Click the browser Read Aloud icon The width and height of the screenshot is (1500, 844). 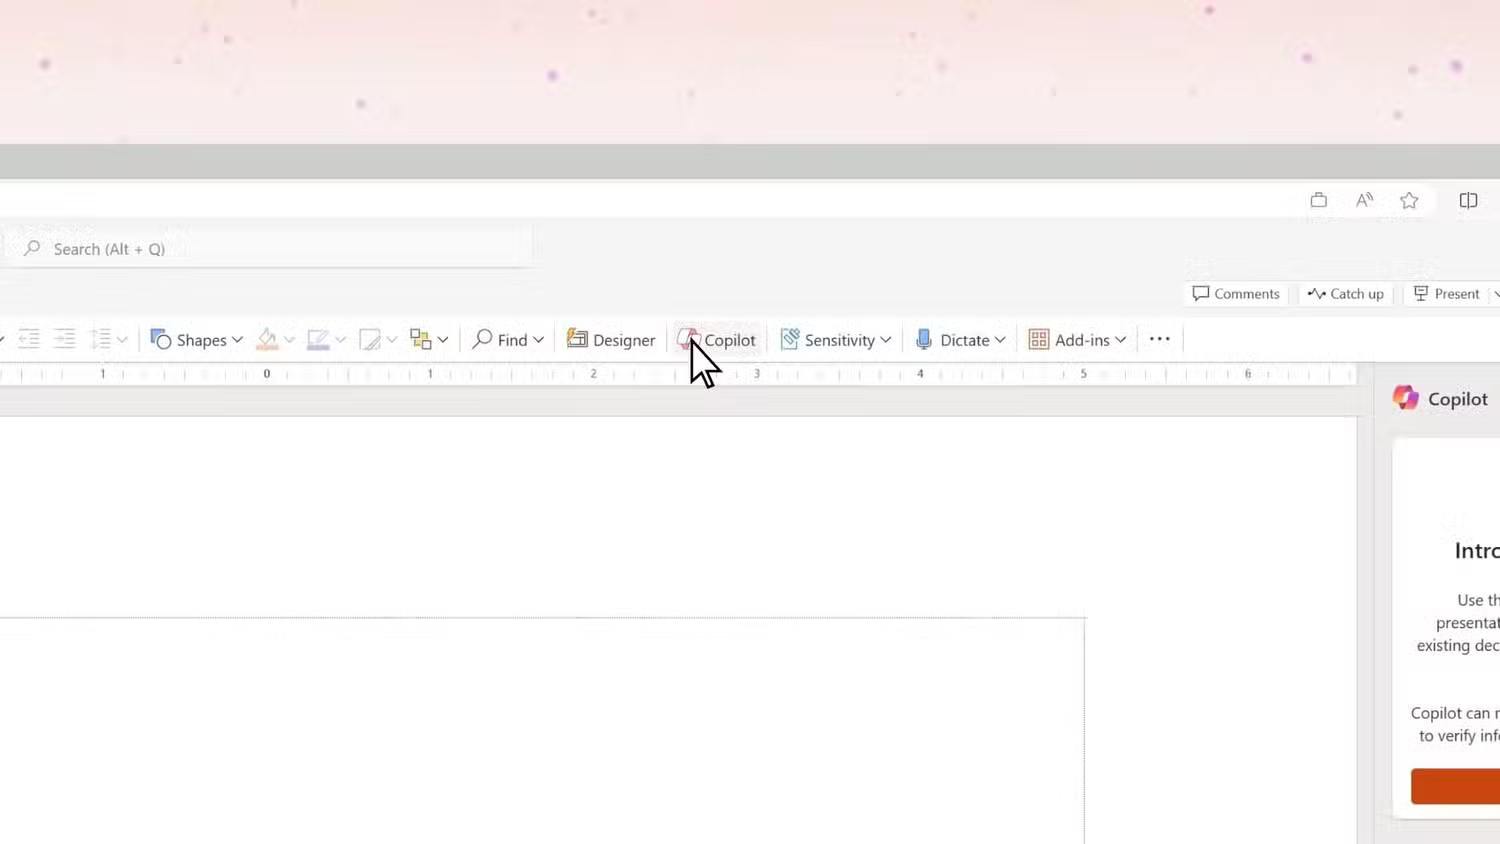(1364, 200)
